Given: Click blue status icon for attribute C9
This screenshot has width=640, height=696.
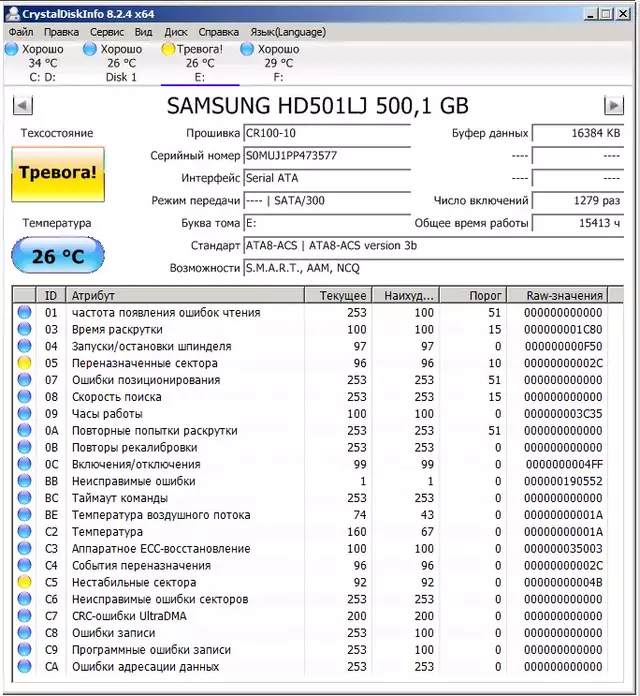Looking at the screenshot, I should (24, 649).
